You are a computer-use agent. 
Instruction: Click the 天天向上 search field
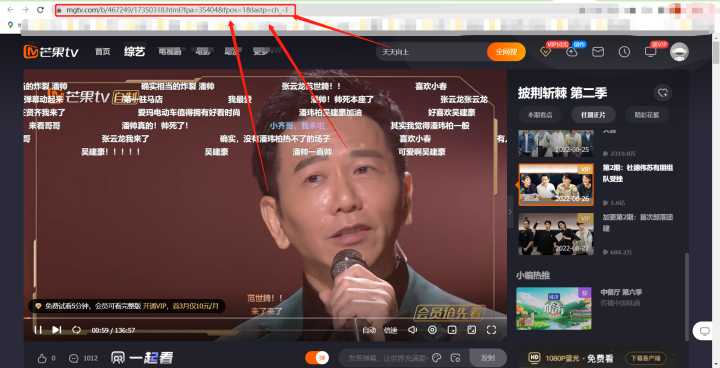click(x=431, y=52)
